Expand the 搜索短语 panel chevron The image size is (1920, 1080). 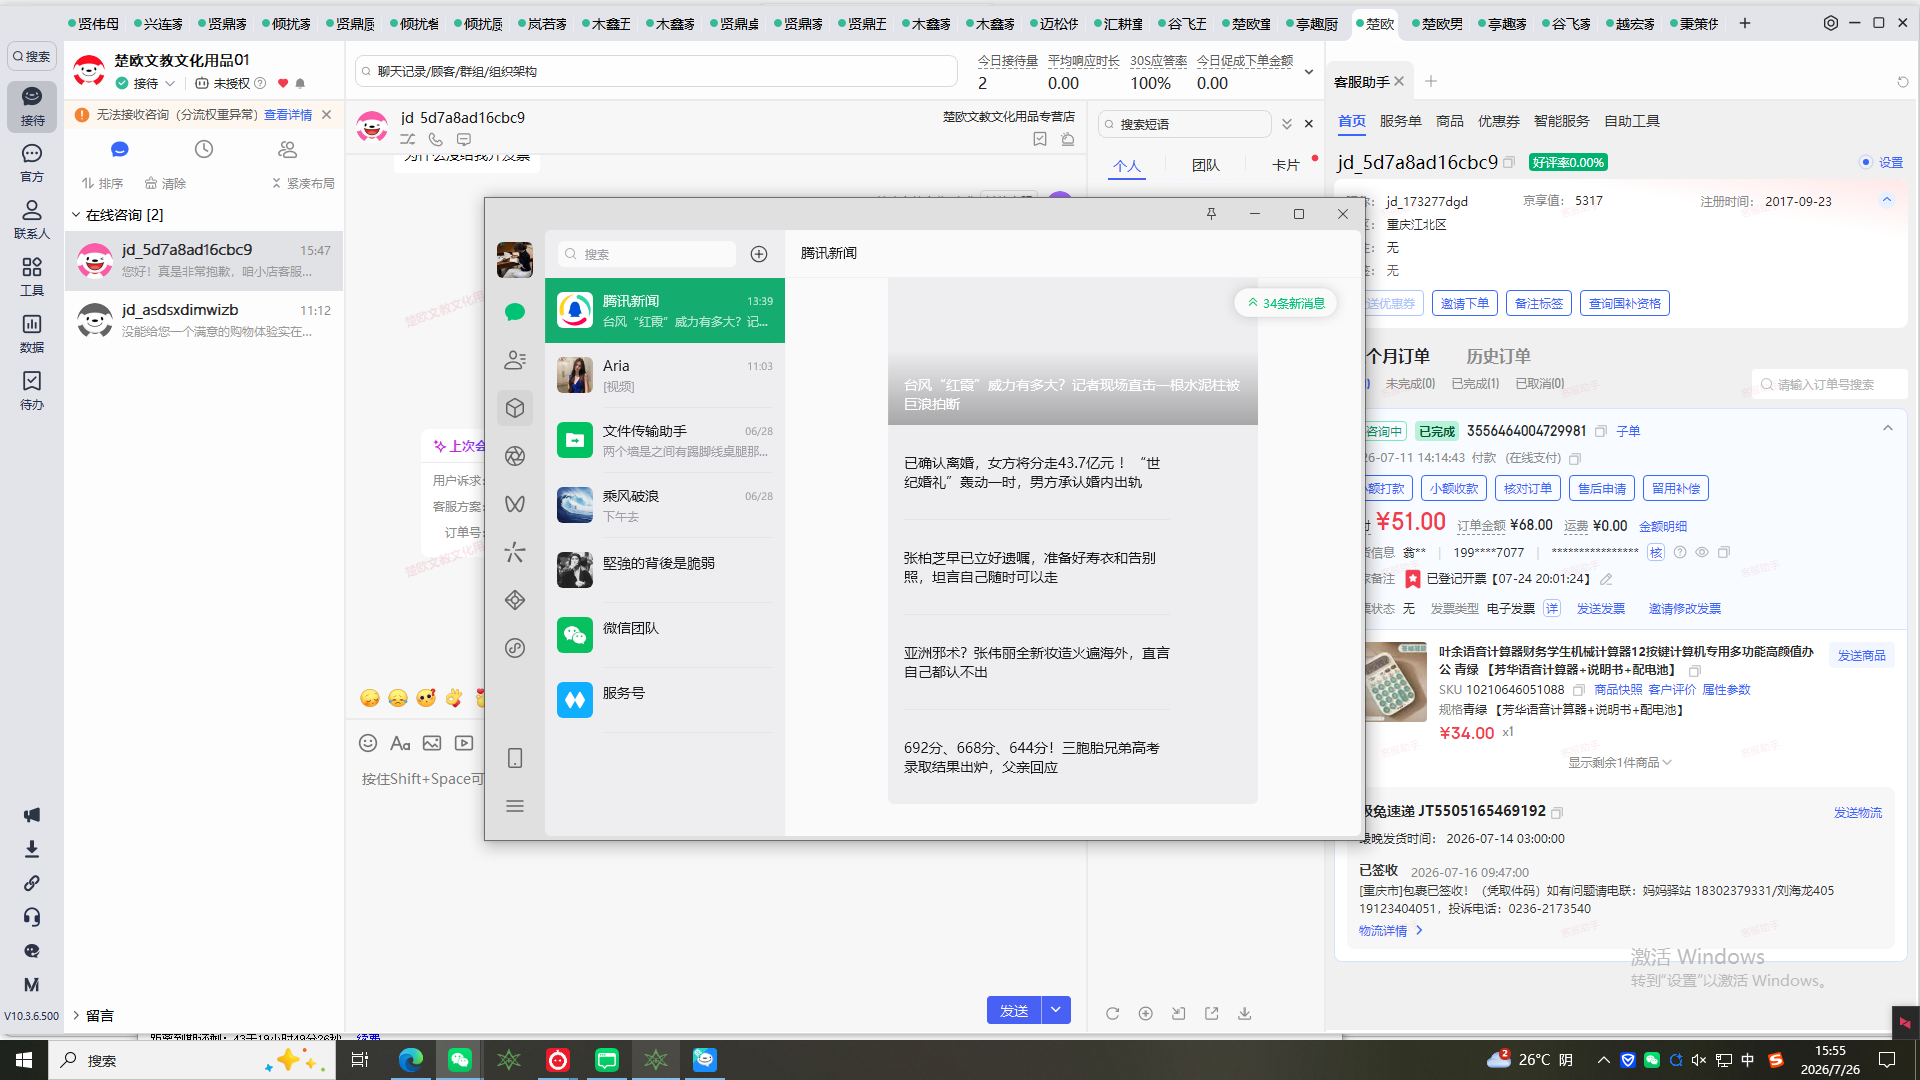[1287, 124]
